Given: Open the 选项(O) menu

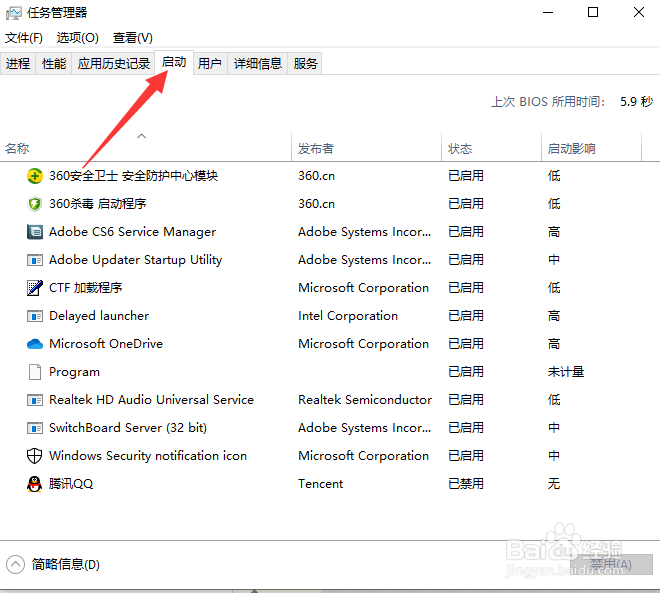Looking at the screenshot, I should click(77, 38).
